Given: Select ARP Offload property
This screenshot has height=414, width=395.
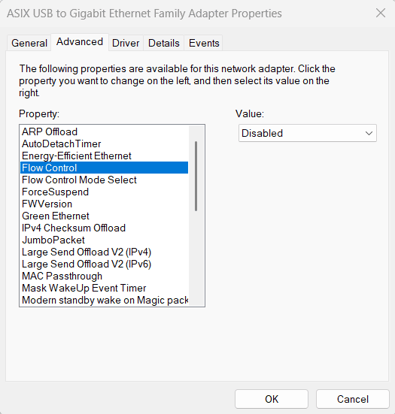Looking at the screenshot, I should point(104,132).
